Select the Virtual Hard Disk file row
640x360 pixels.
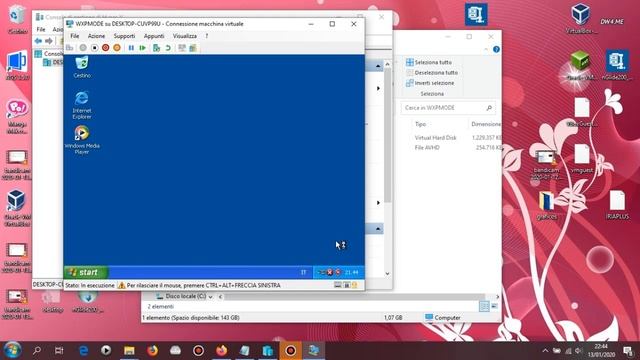tap(457, 138)
